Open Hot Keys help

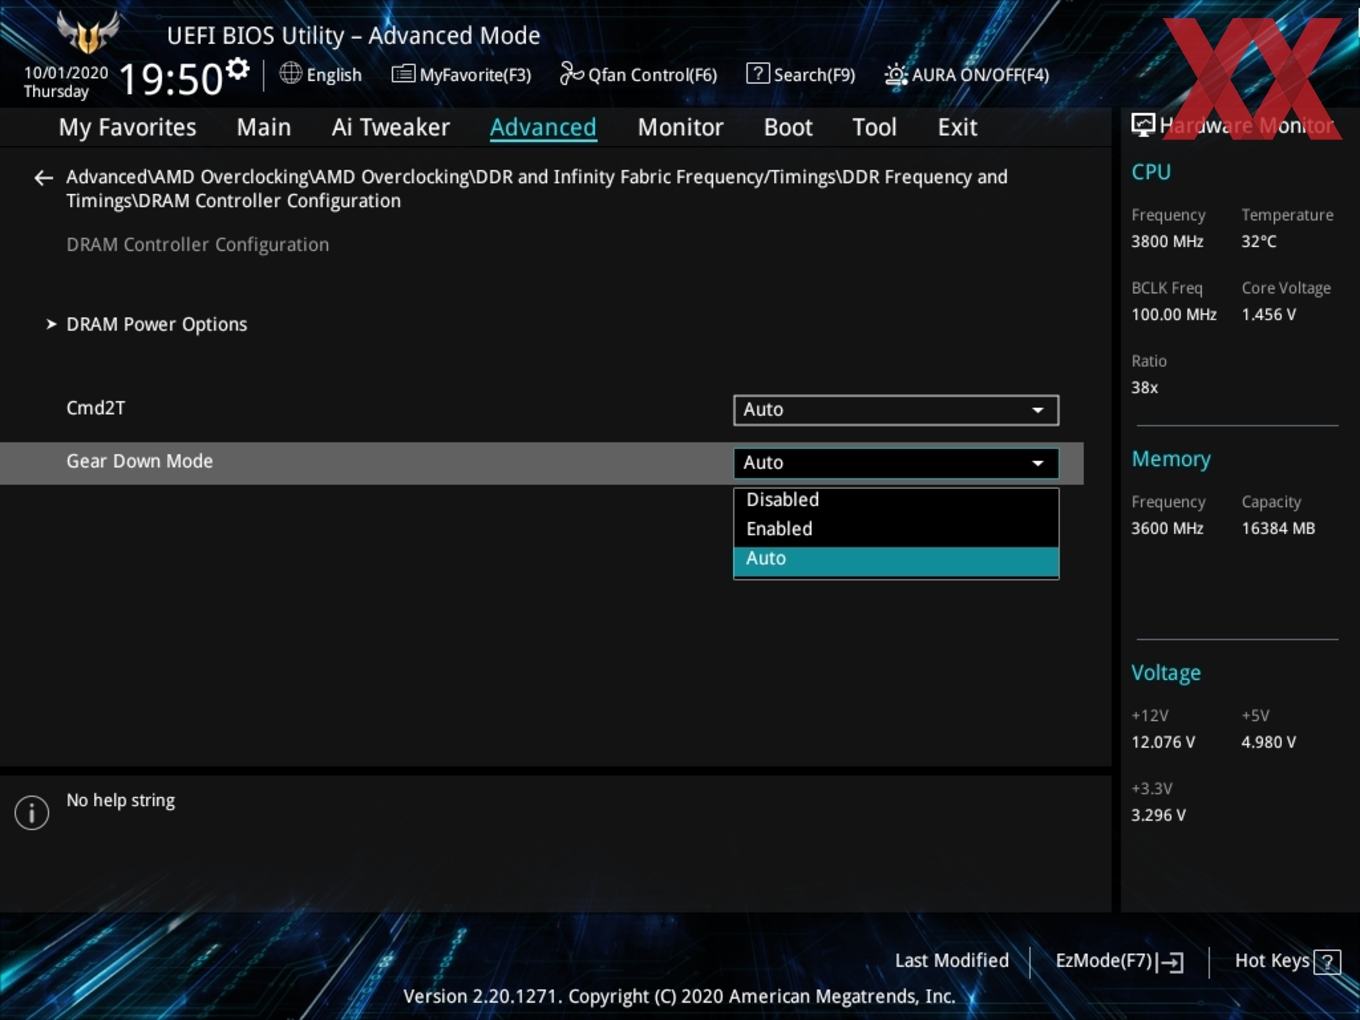coord(1287,961)
